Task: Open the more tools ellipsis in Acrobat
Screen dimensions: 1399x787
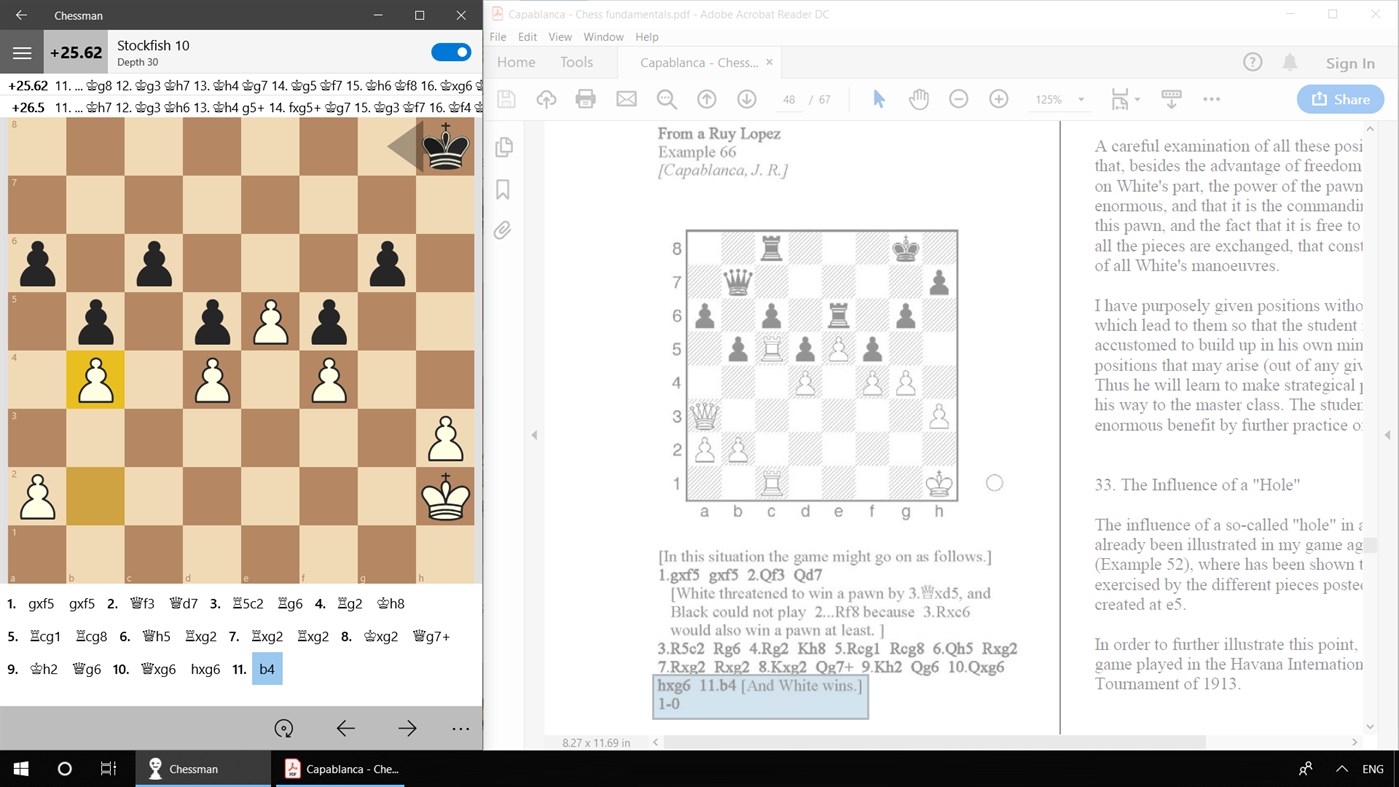Action: point(1212,98)
